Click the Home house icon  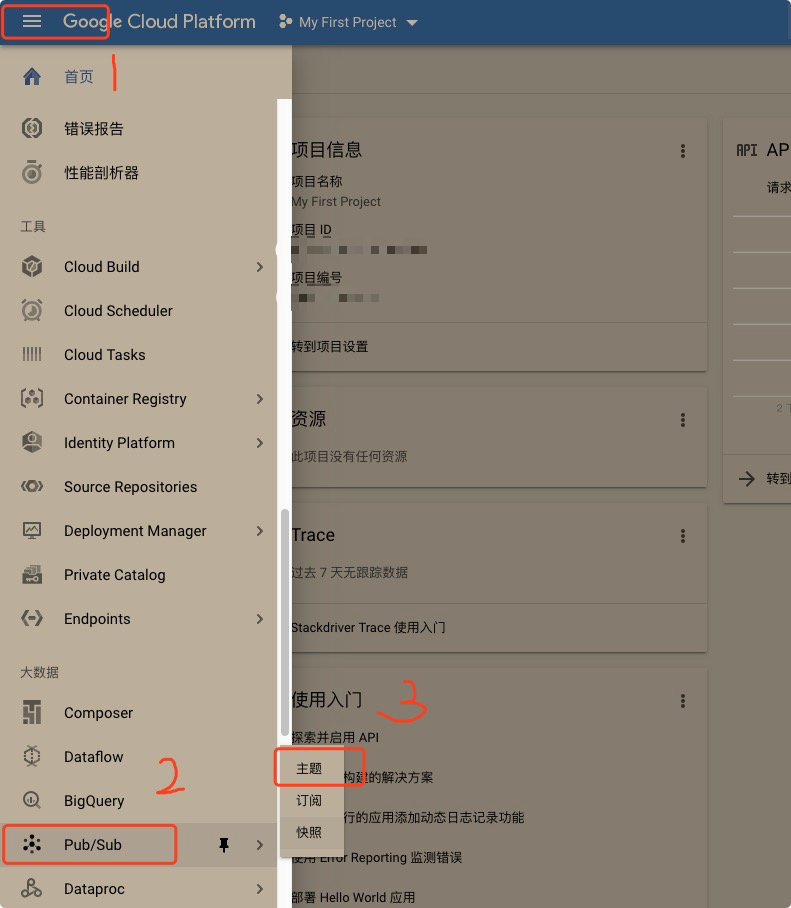[32, 76]
